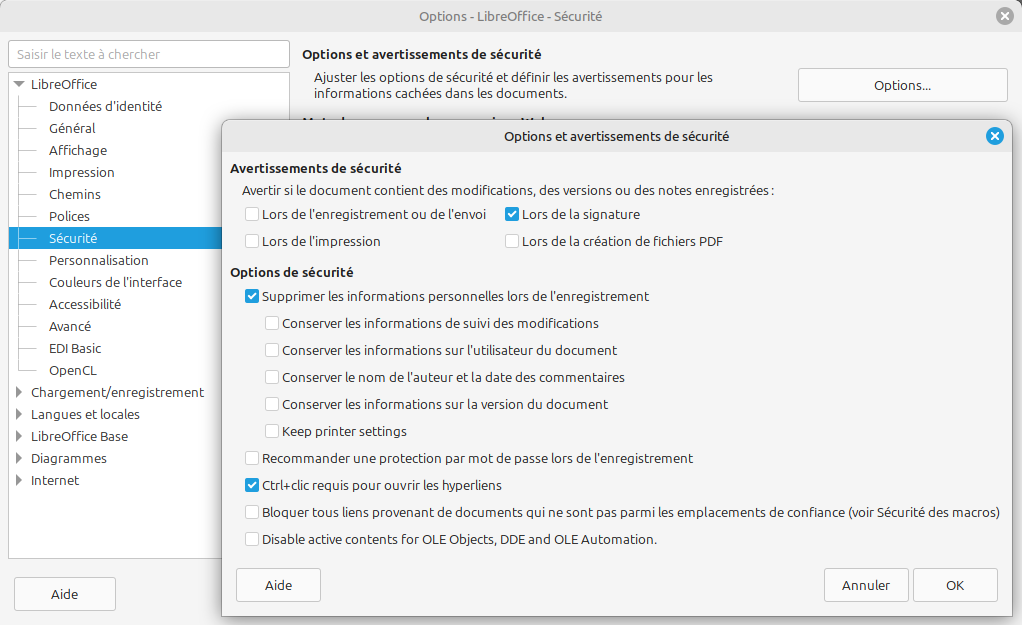Choose 'Couleurs de l'interface' entry
1022x625 pixels.
(x=115, y=283)
